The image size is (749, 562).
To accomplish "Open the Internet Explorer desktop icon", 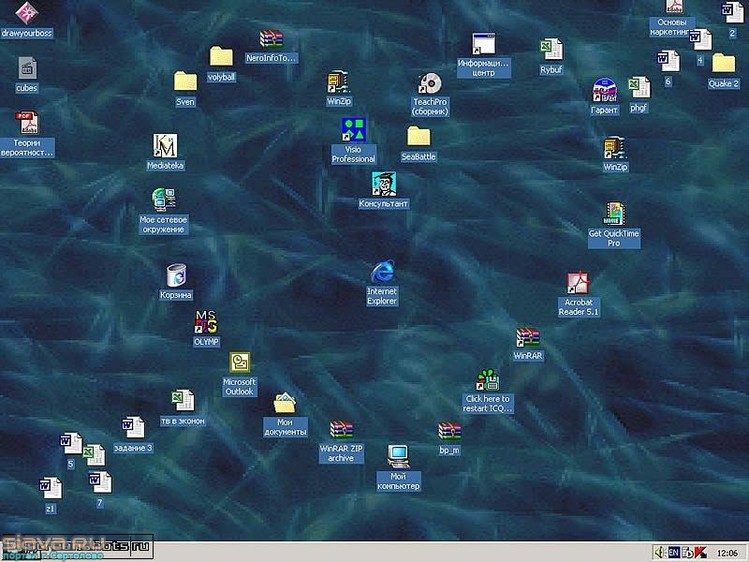I will pyautogui.click(x=382, y=272).
